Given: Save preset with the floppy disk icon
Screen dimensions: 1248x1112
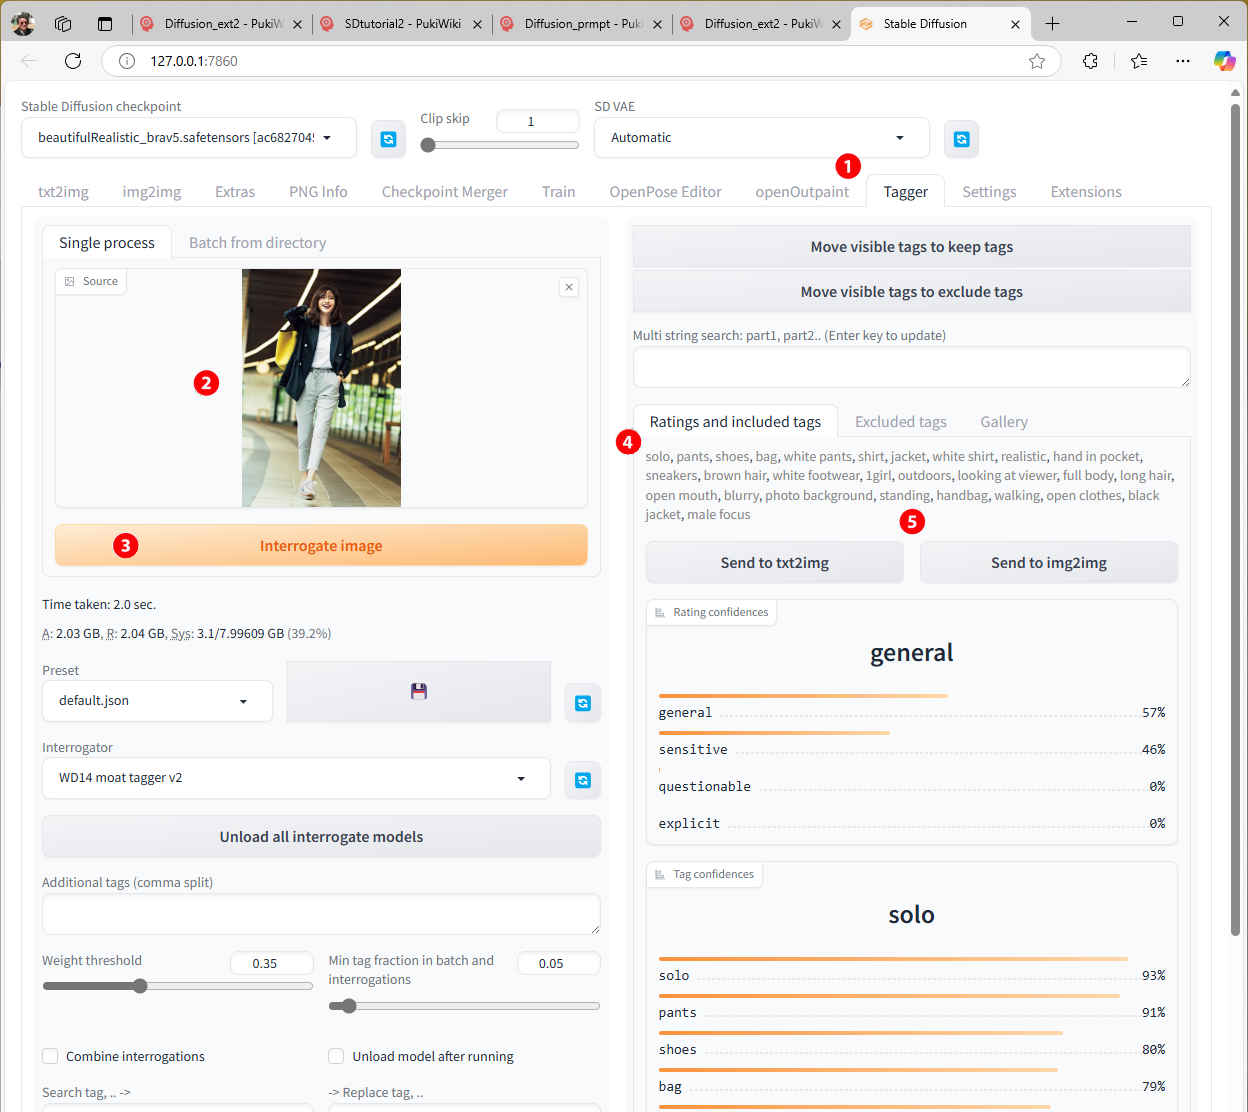Looking at the screenshot, I should [418, 691].
